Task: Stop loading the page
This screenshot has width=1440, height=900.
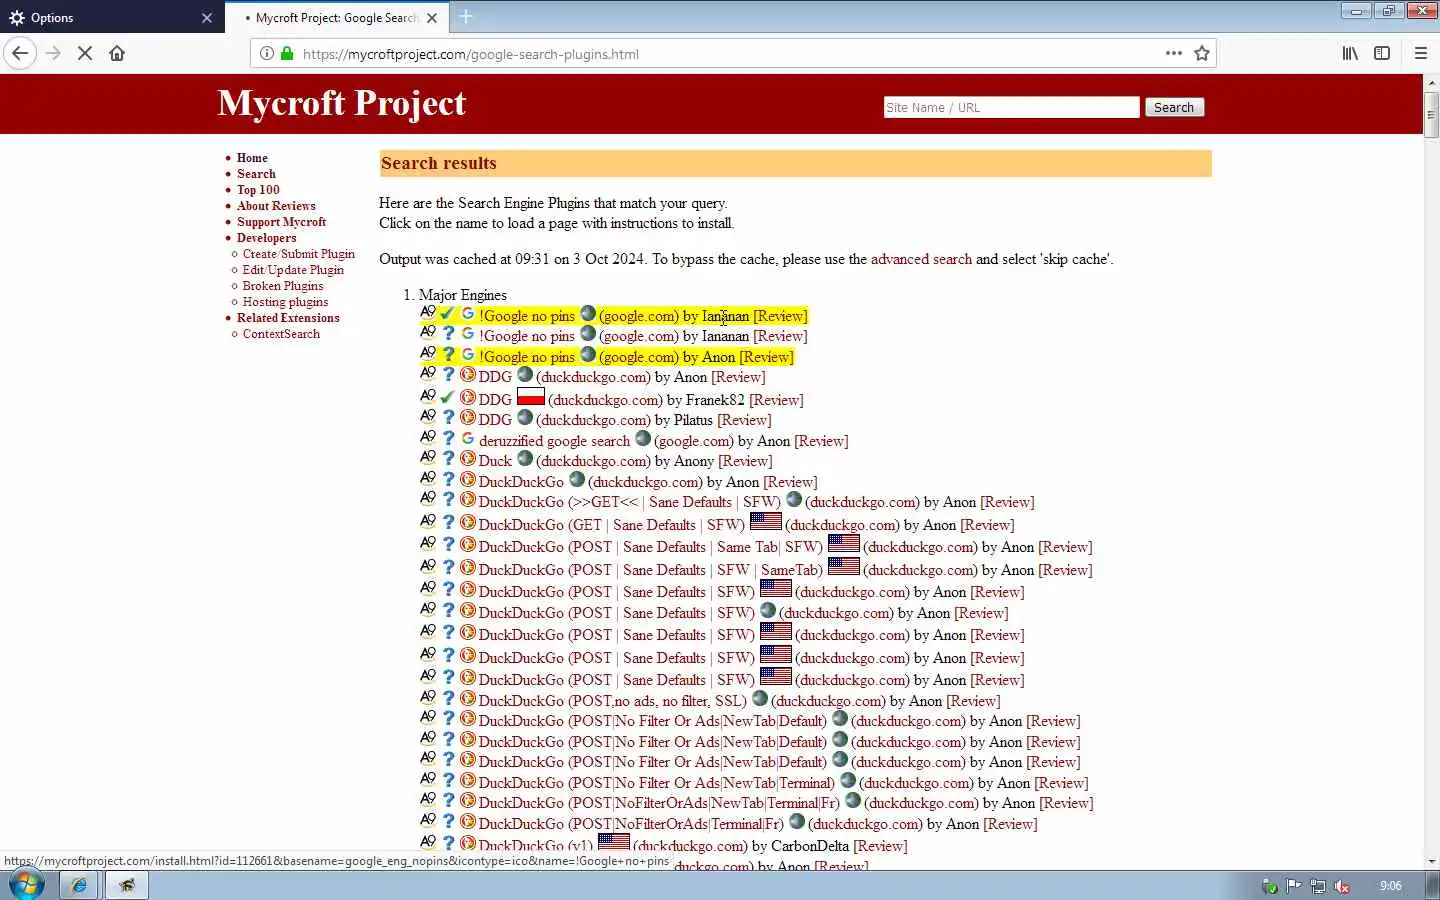Action: point(85,53)
